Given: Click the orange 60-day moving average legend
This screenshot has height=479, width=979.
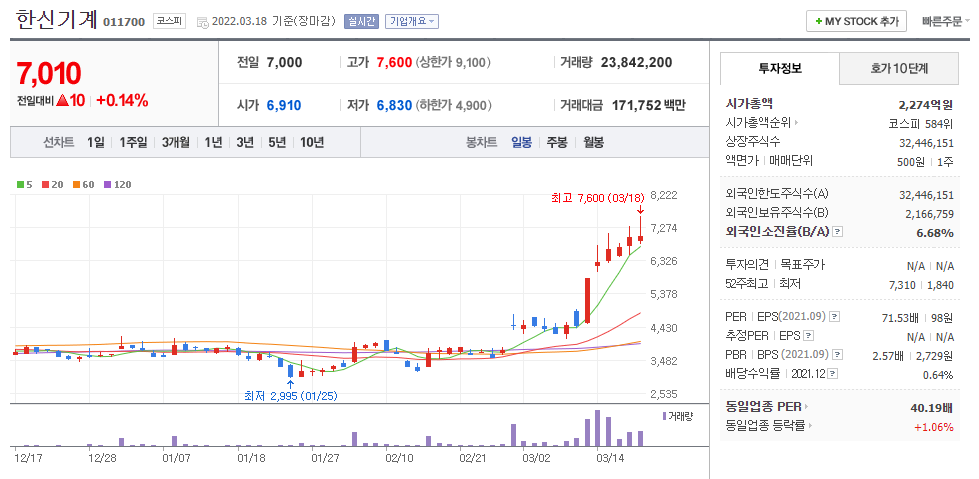Looking at the screenshot, I should [x=82, y=184].
